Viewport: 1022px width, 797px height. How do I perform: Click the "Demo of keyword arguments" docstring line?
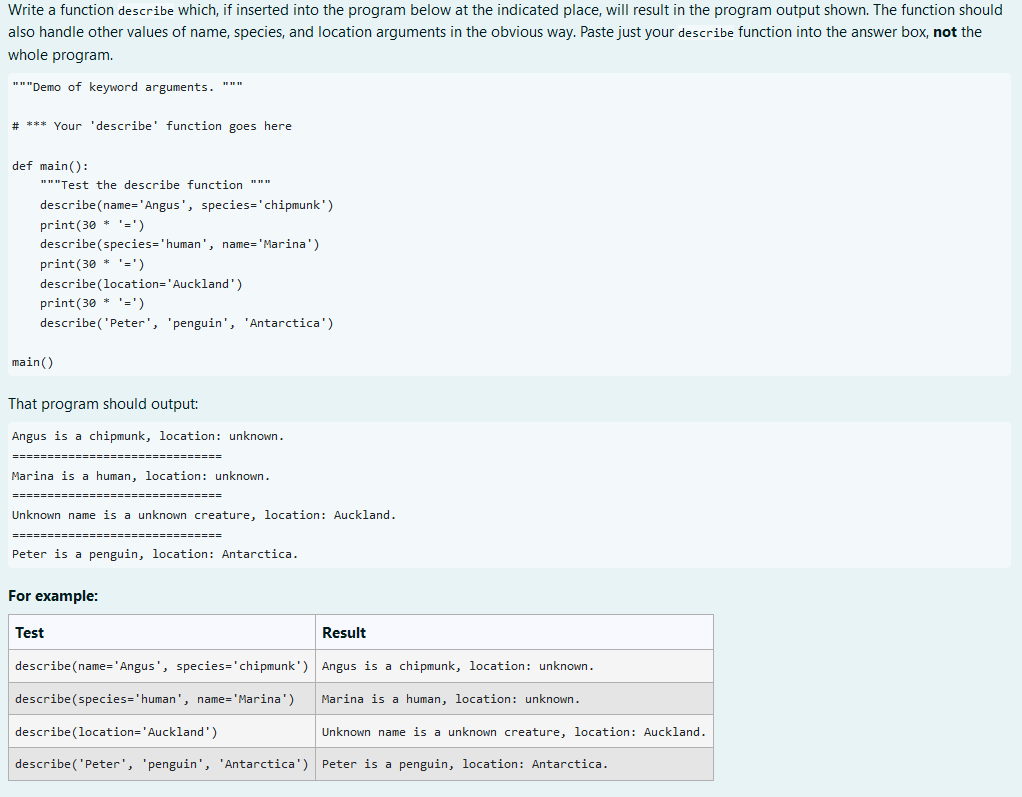point(127,87)
